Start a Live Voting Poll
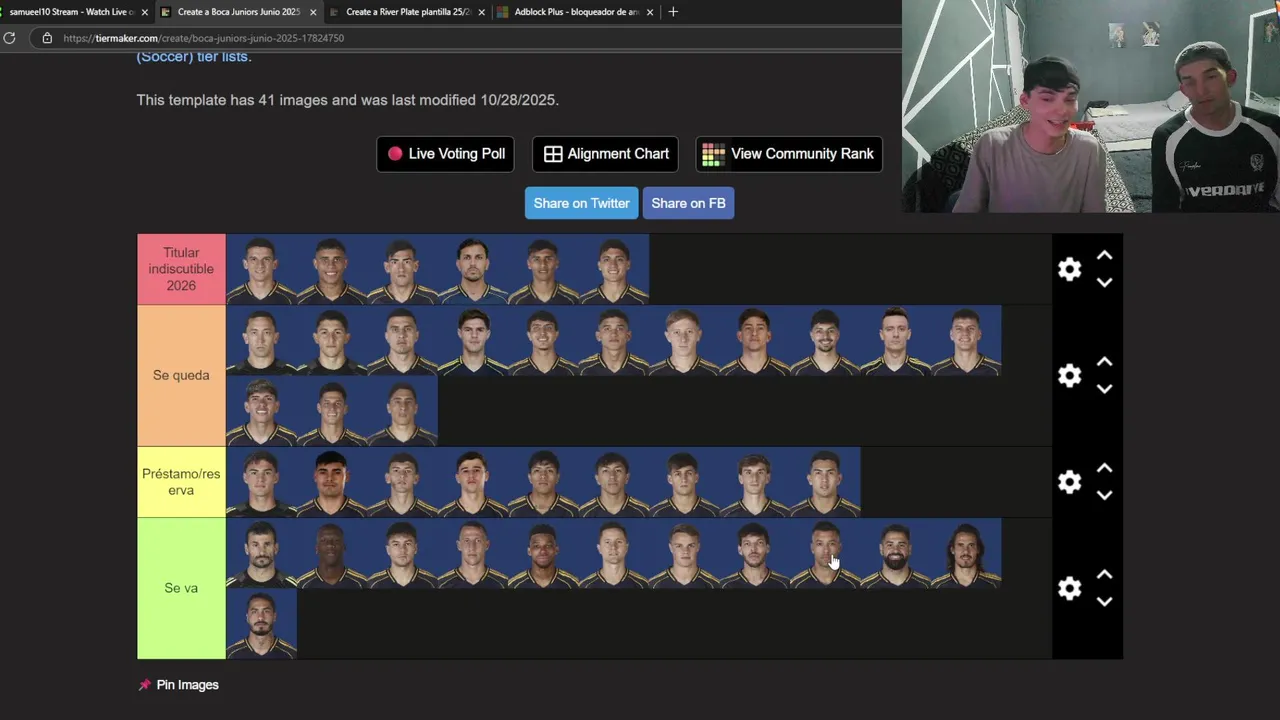1280x720 pixels. [x=445, y=154]
